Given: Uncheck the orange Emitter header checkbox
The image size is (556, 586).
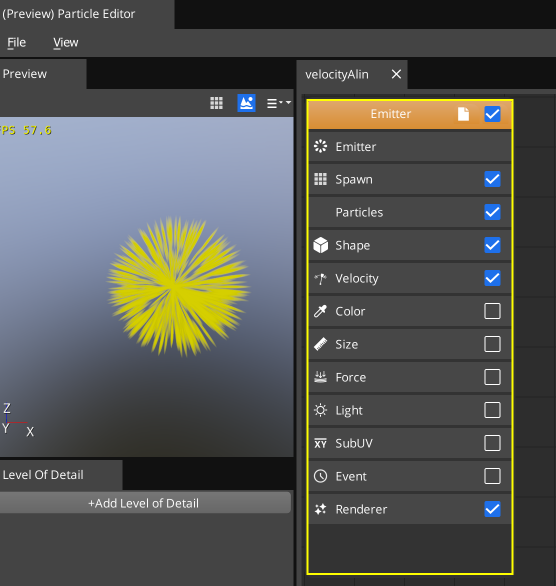Looking at the screenshot, I should [492, 114].
